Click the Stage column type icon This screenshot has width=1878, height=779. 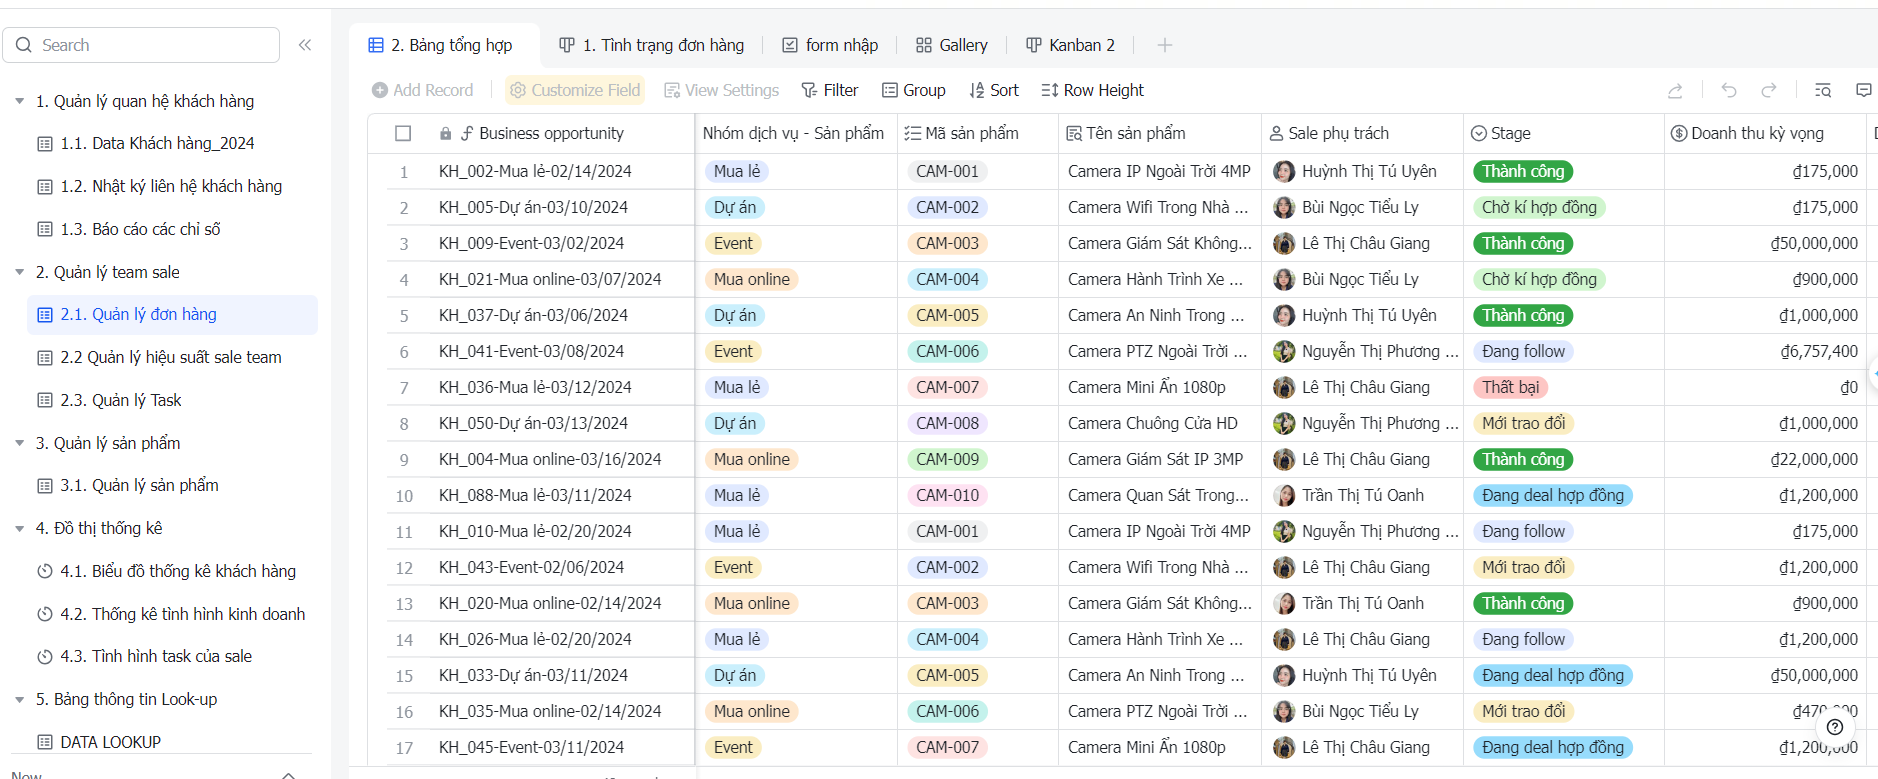tap(1479, 133)
